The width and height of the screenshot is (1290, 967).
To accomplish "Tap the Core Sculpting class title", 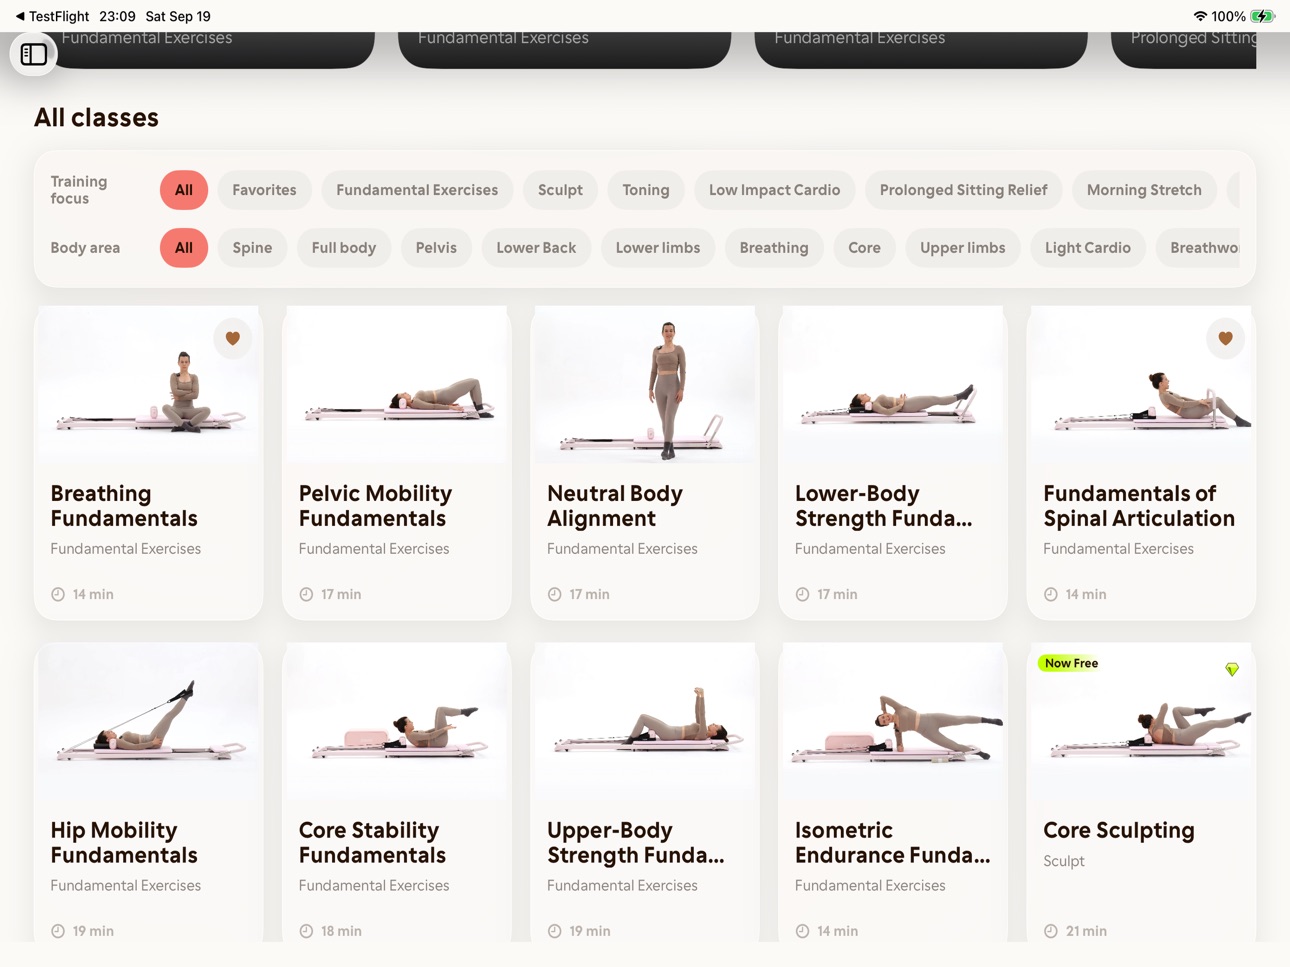I will tap(1119, 830).
